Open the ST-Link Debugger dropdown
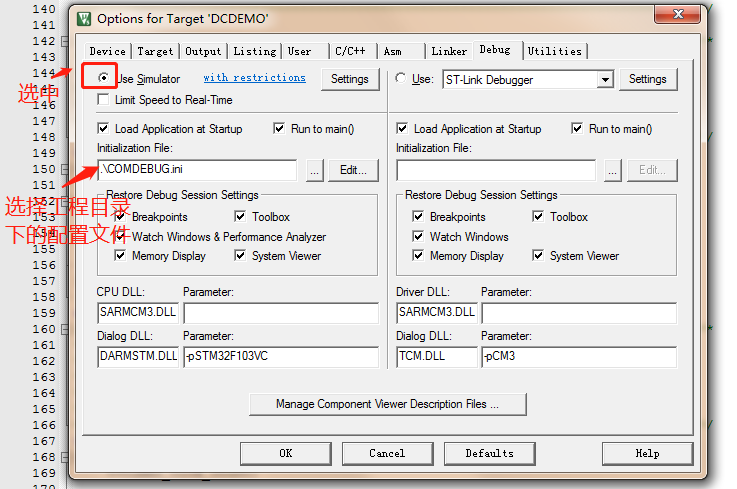This screenshot has height=489, width=737. 605,79
